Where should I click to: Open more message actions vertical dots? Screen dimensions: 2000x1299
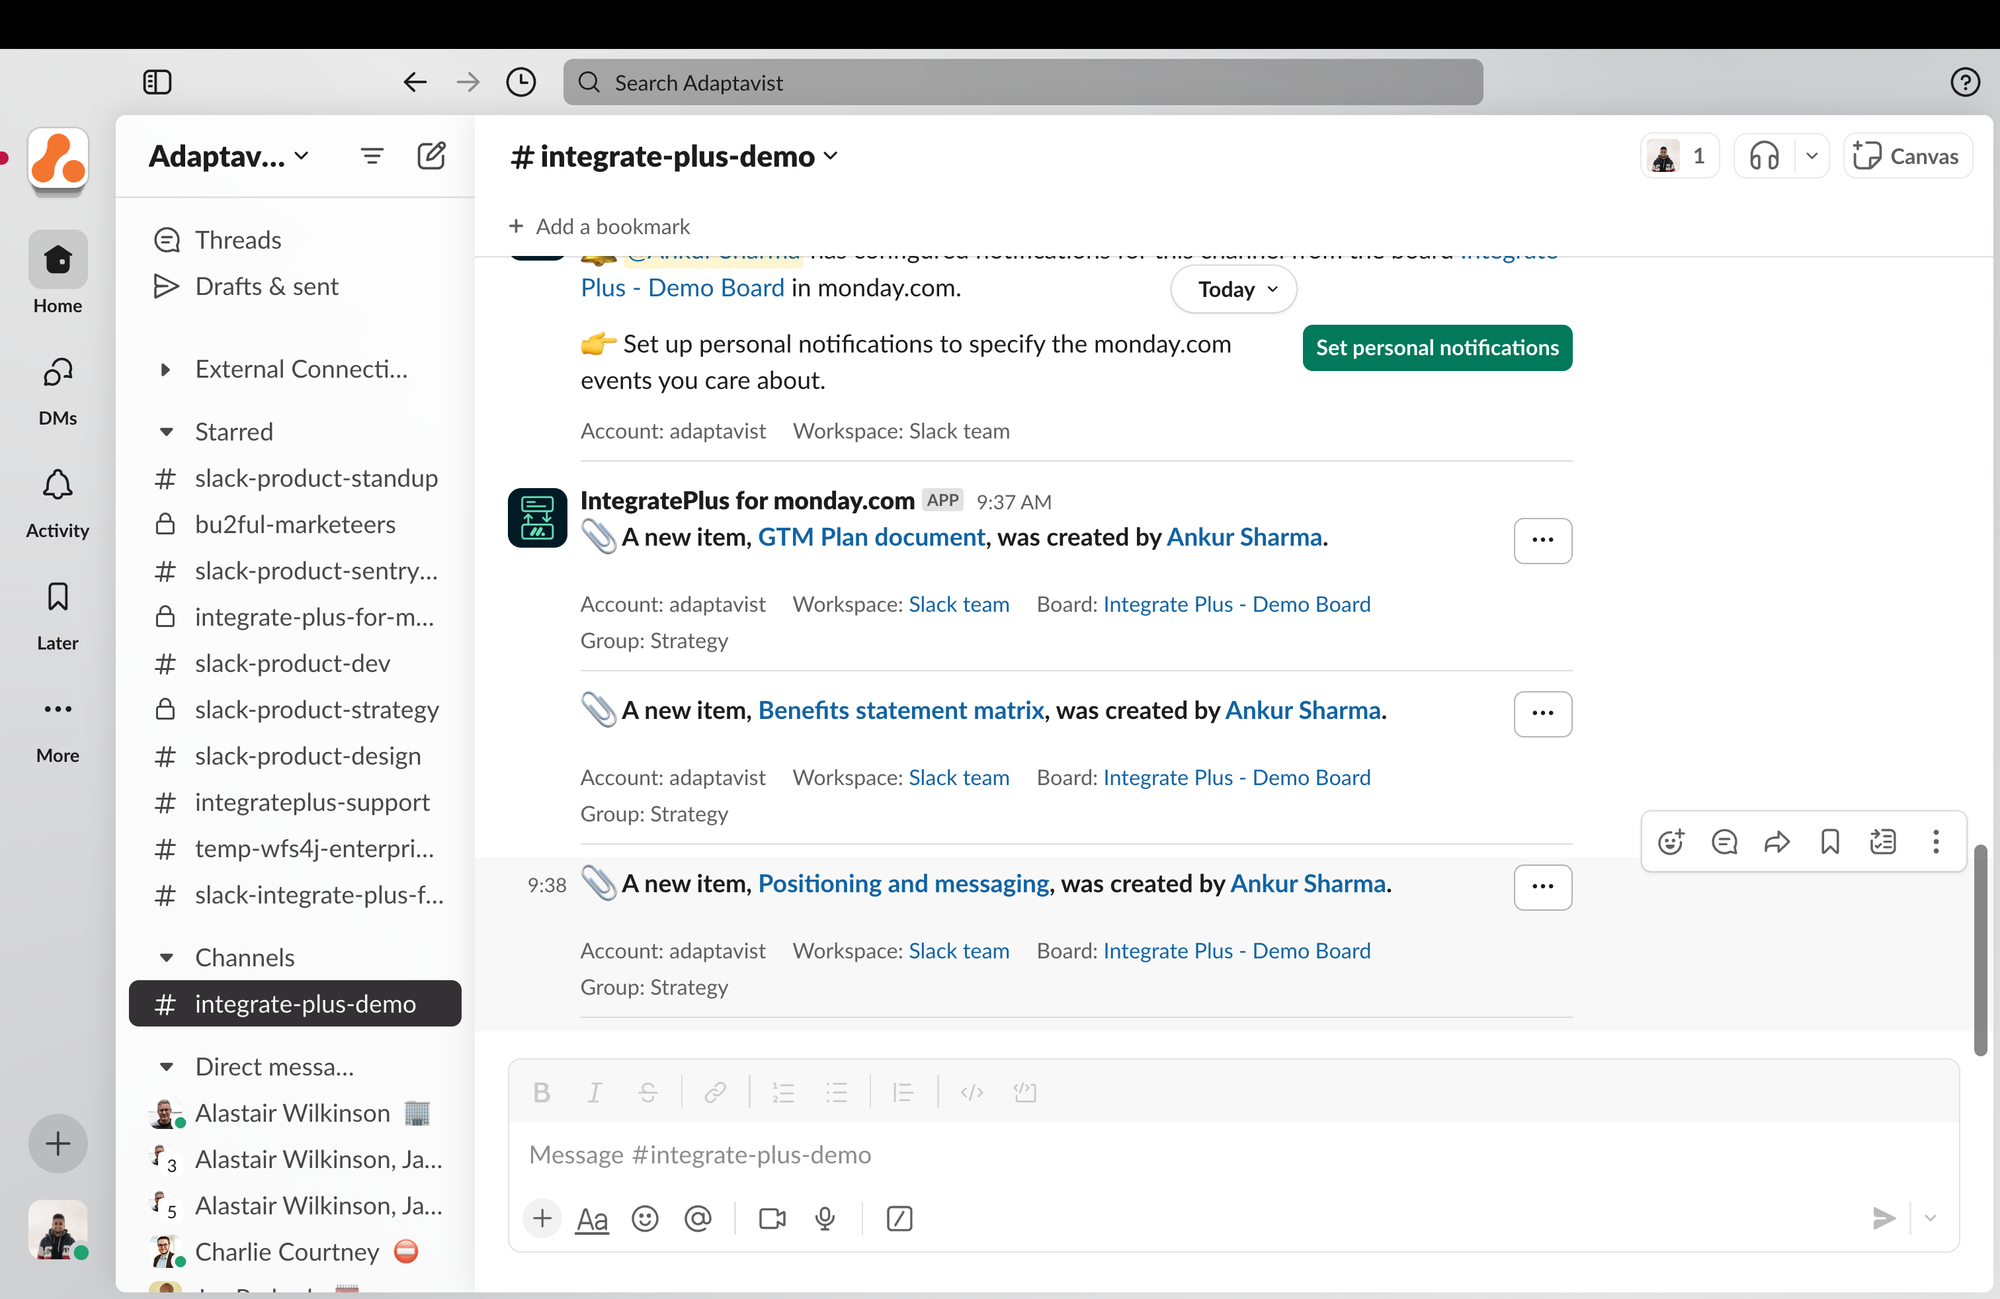tap(1936, 842)
